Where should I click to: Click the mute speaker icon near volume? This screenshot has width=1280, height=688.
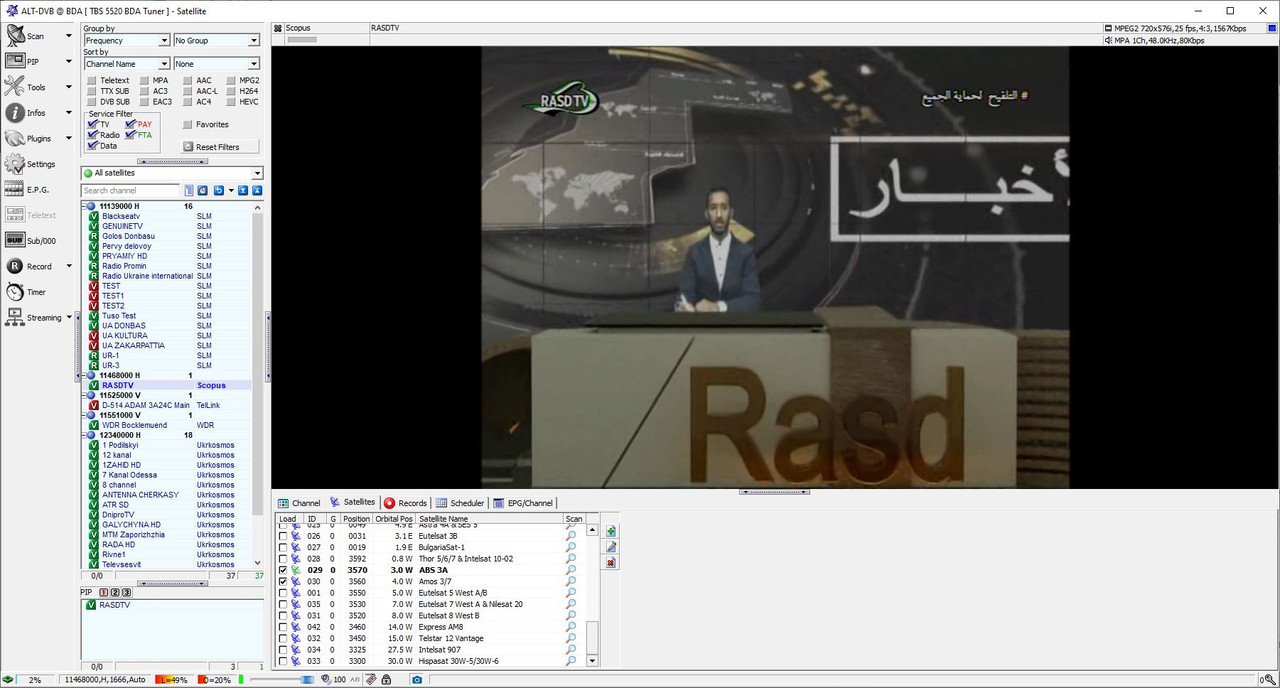point(326,680)
